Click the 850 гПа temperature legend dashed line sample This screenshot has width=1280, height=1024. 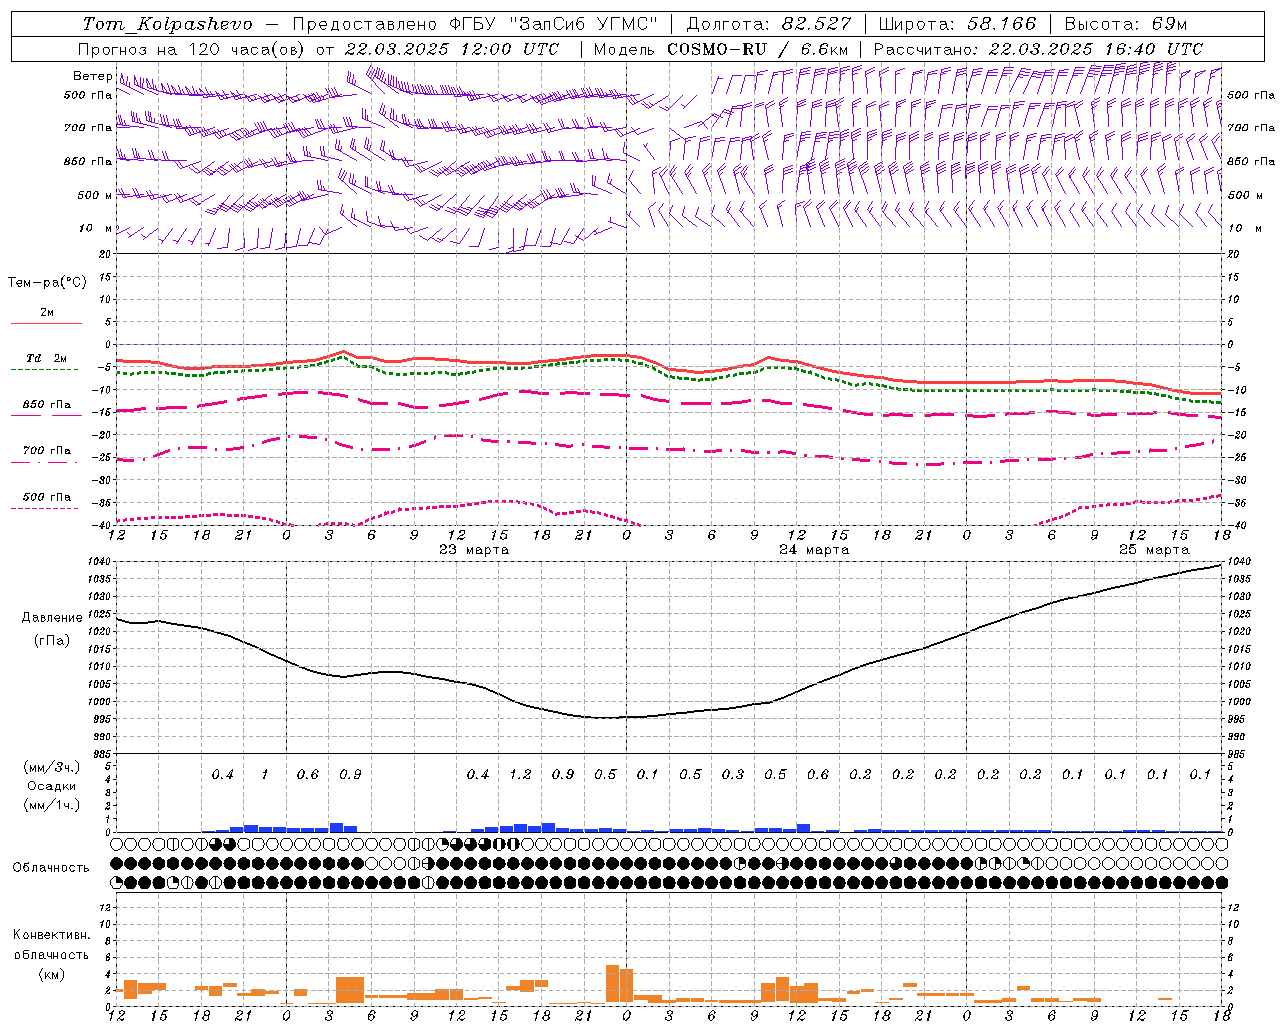[x=45, y=416]
